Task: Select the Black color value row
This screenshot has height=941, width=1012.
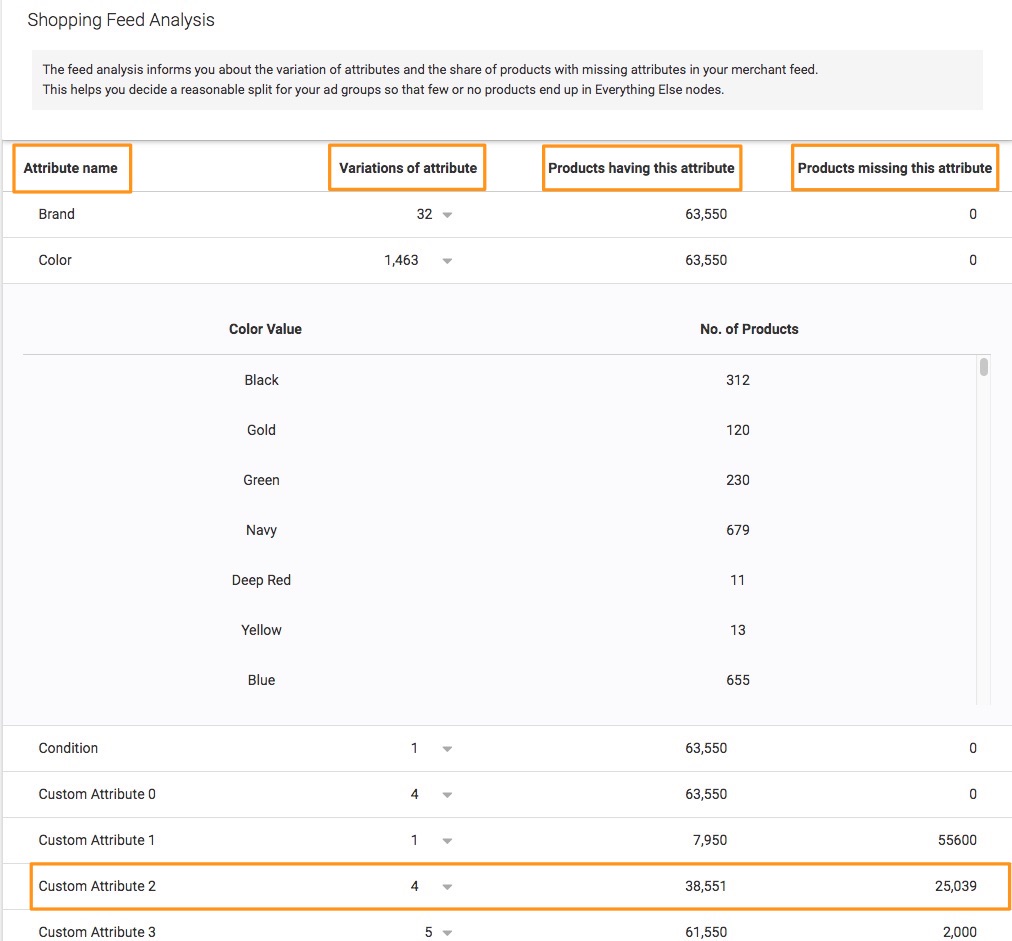Action: 262,380
